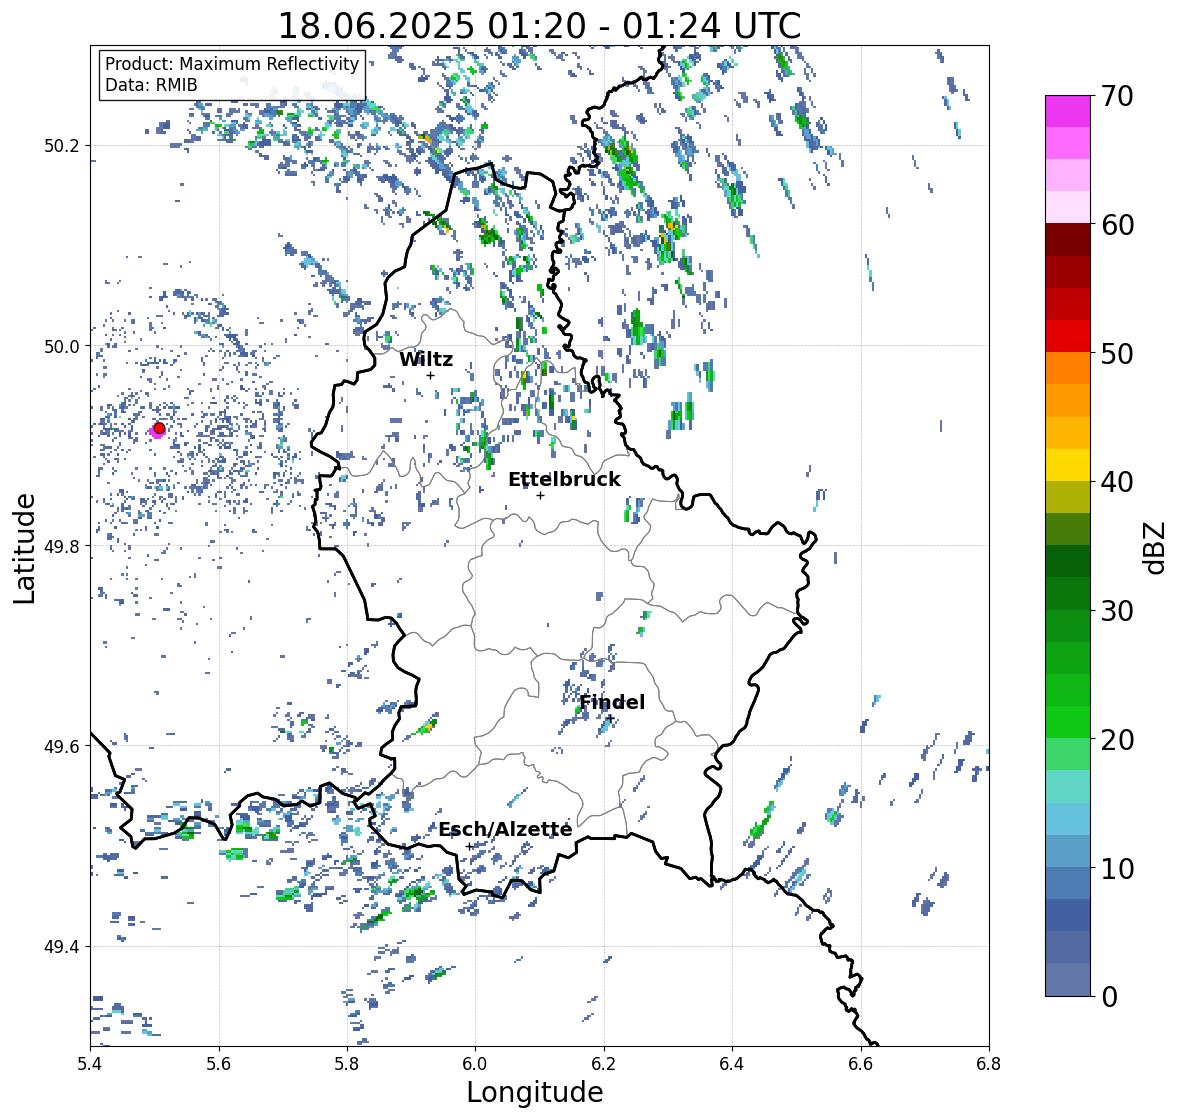Click the Ettelbruck station cross marker
This screenshot has height=1117, width=1179.
540,495
